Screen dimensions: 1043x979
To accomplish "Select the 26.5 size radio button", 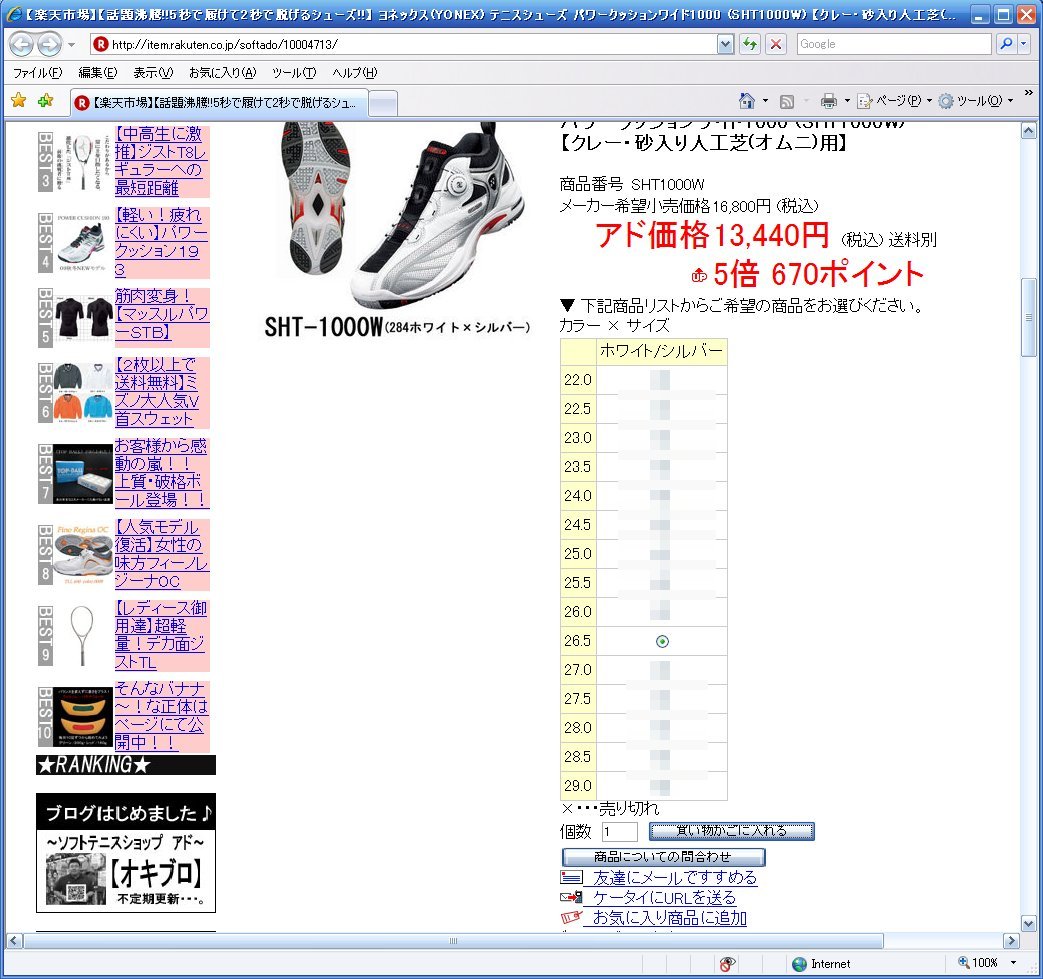I will [662, 641].
